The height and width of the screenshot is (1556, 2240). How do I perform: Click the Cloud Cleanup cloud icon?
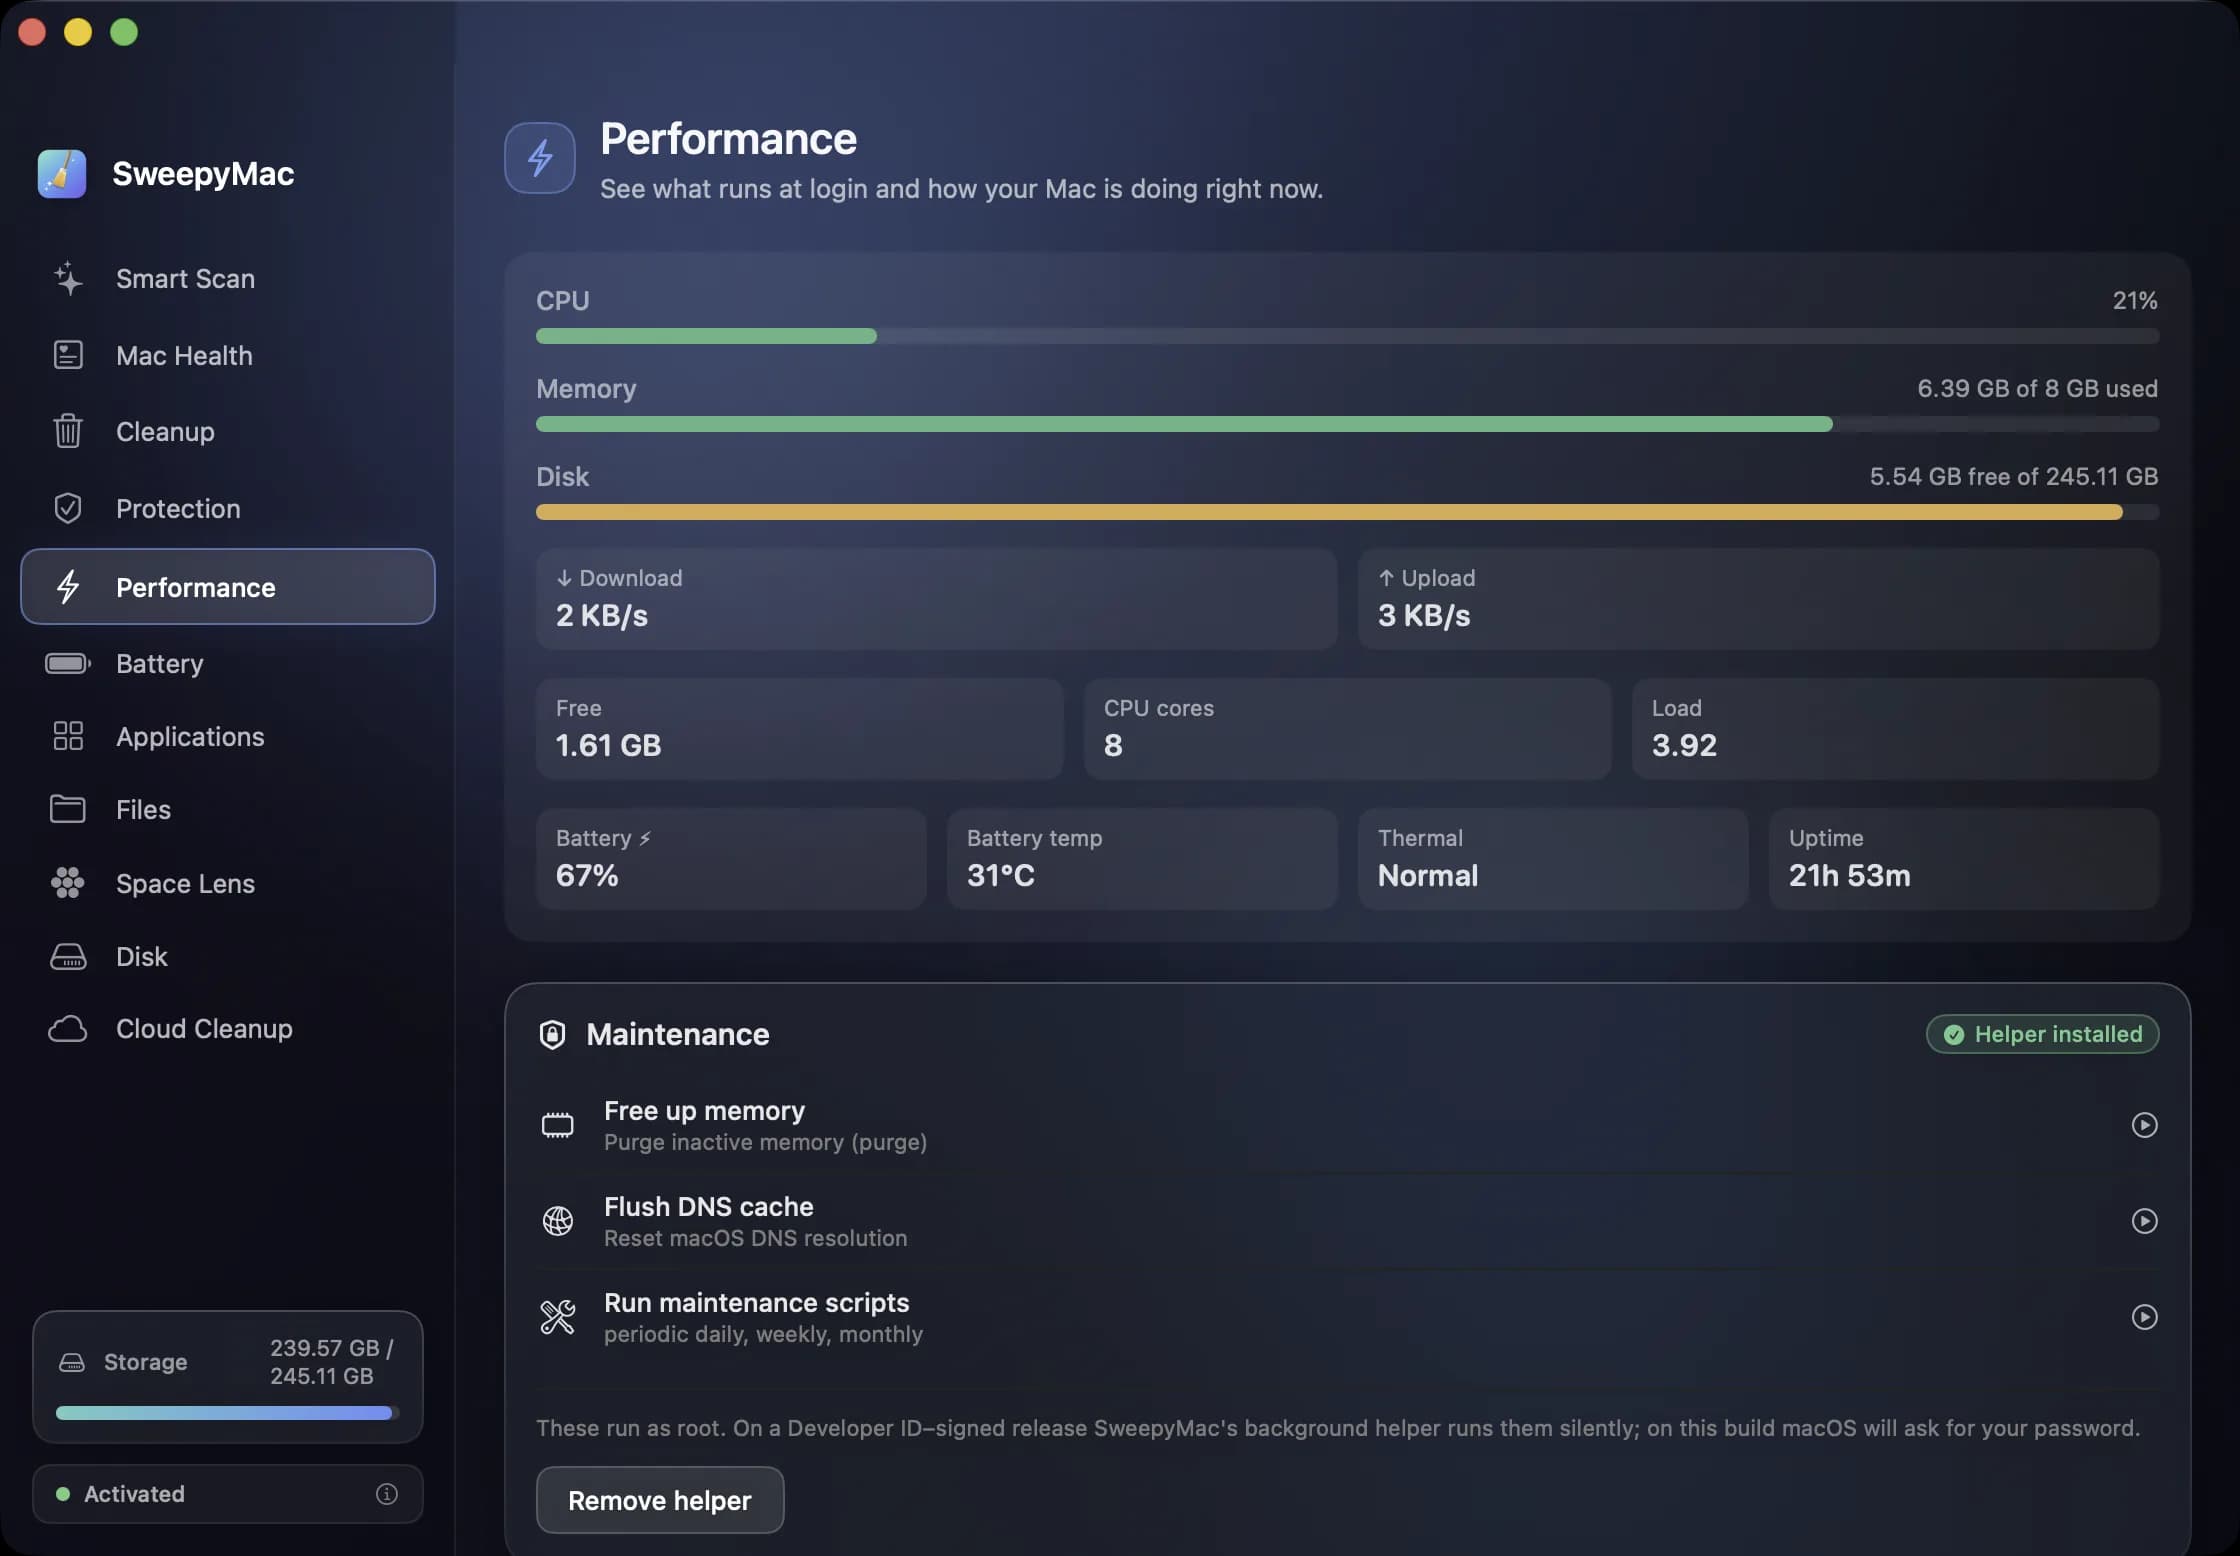point(68,1029)
